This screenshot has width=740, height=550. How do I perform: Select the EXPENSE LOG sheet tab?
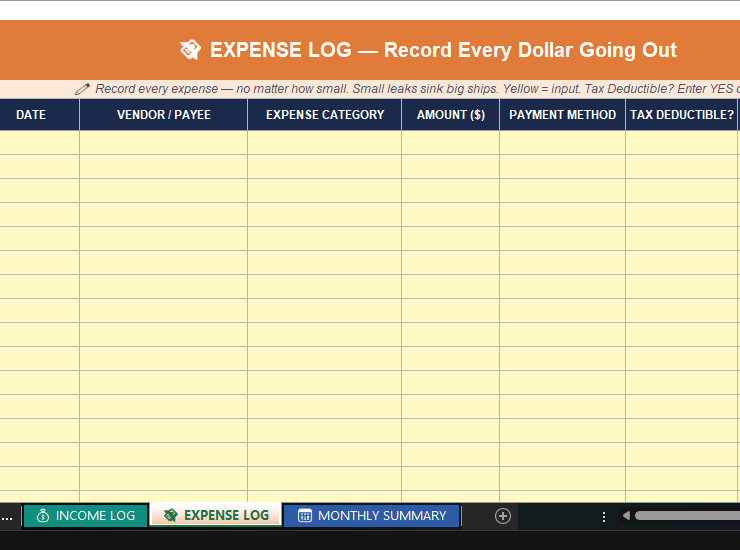226,516
